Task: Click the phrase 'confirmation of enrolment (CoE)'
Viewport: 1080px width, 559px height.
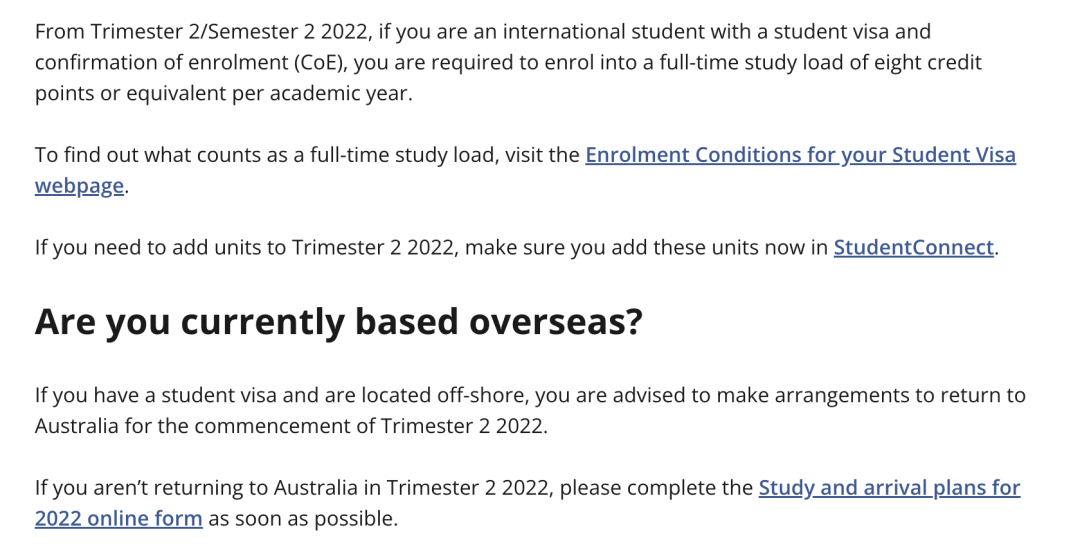Action: click(191, 63)
